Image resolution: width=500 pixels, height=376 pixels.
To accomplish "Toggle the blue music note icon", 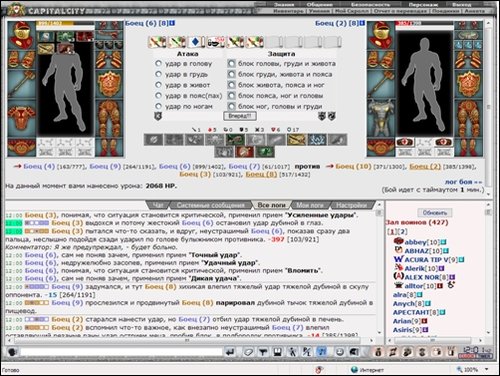I will point(322,352).
